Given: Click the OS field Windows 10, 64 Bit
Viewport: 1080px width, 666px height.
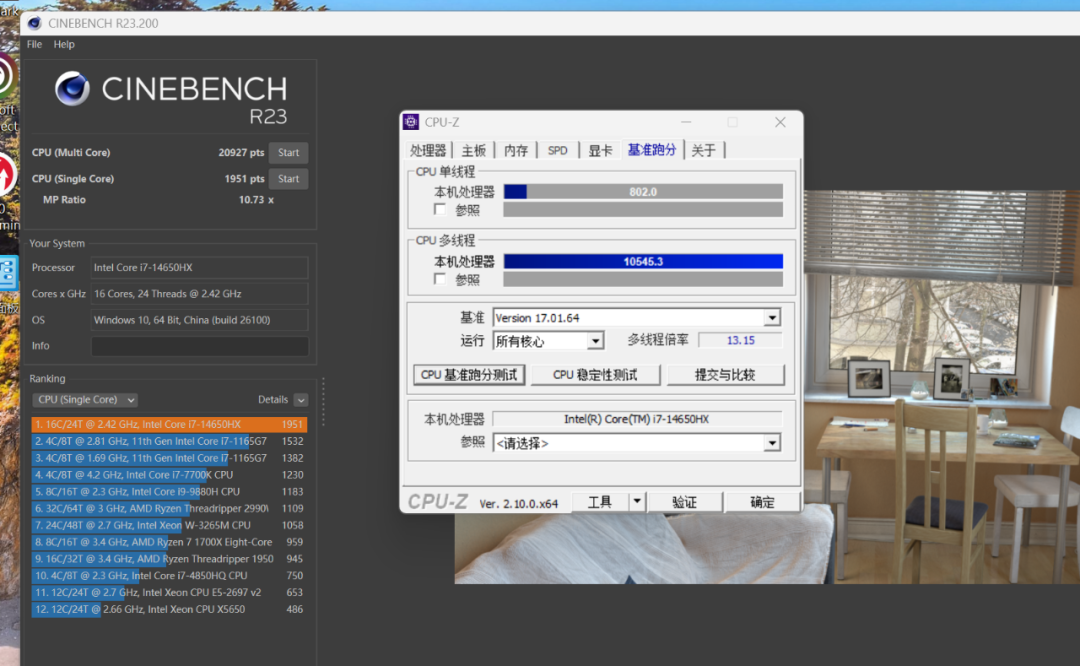Looking at the screenshot, I should pyautogui.click(x=200, y=320).
